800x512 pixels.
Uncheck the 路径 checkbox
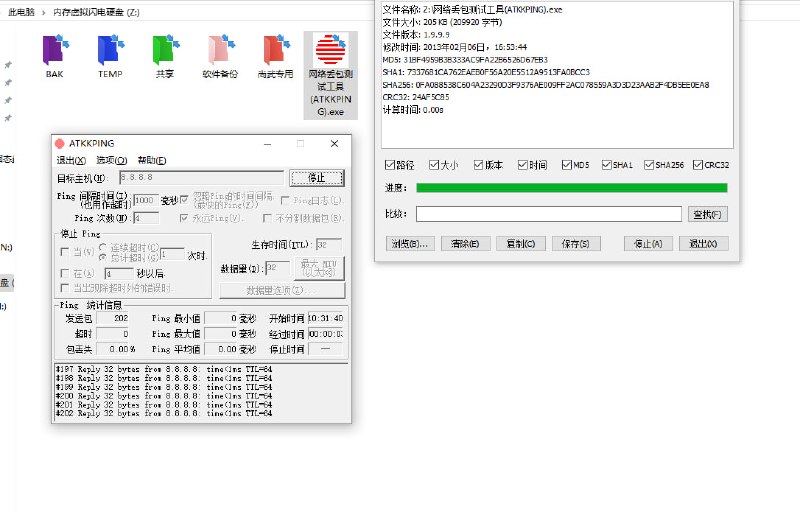pyautogui.click(x=391, y=165)
